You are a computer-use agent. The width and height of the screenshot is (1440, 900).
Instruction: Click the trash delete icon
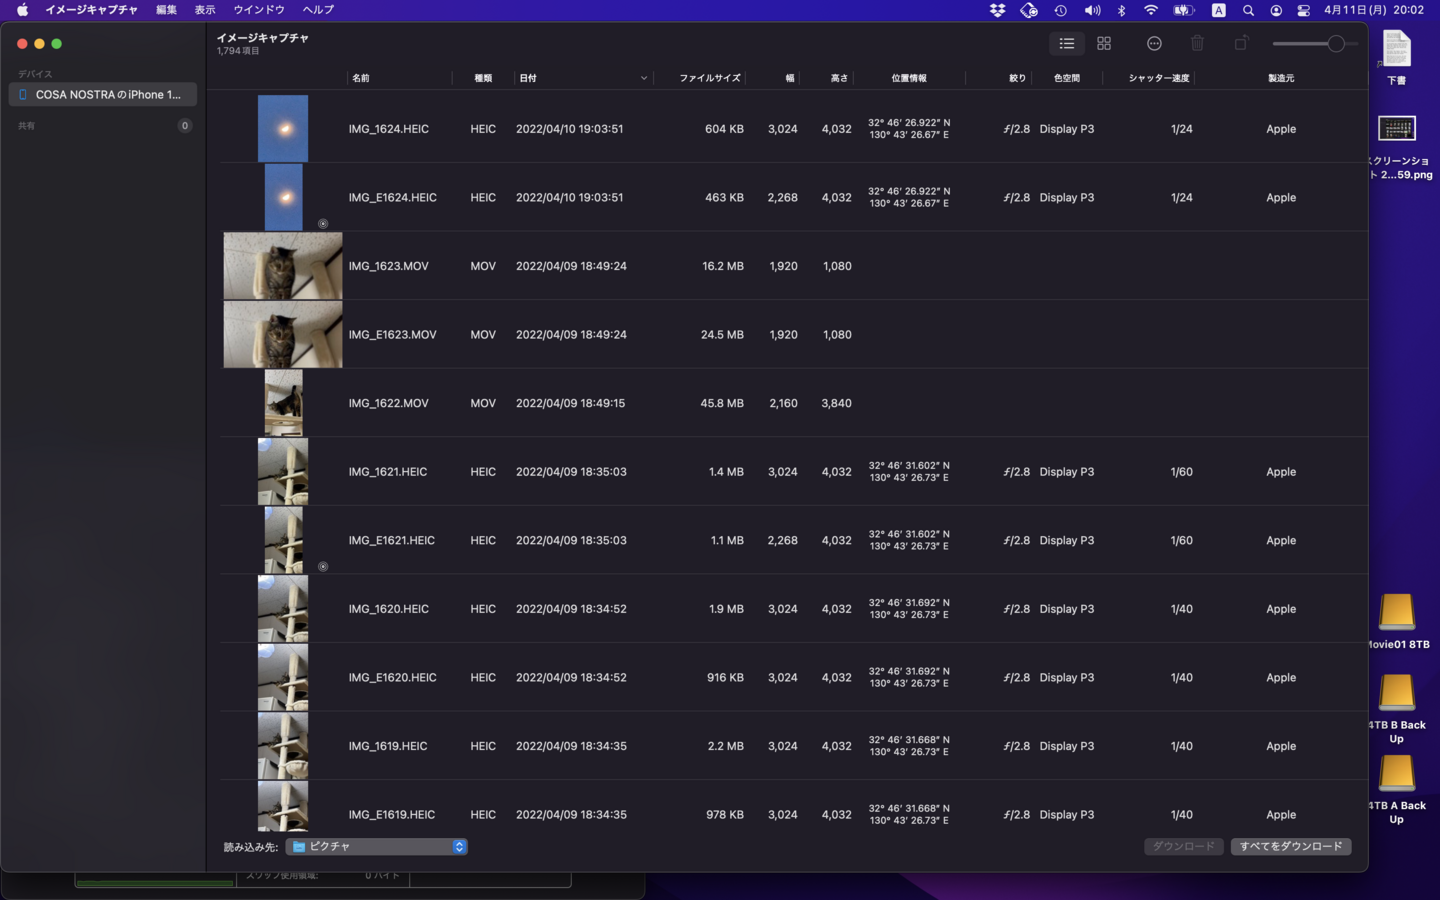point(1197,44)
